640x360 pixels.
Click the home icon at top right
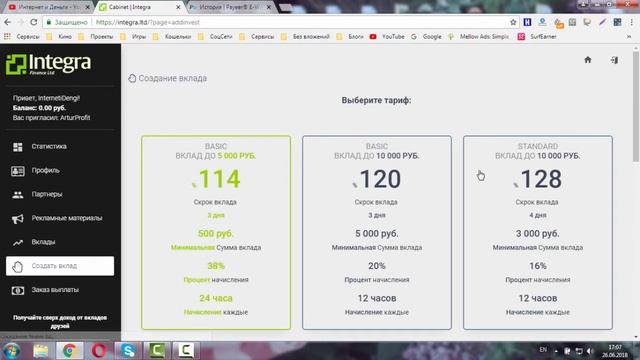(x=588, y=60)
